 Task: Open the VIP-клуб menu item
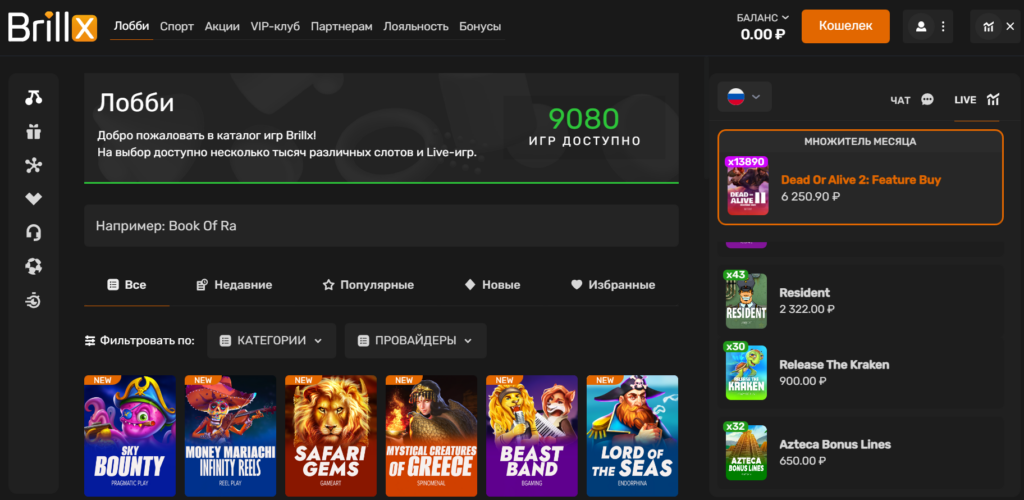(275, 27)
